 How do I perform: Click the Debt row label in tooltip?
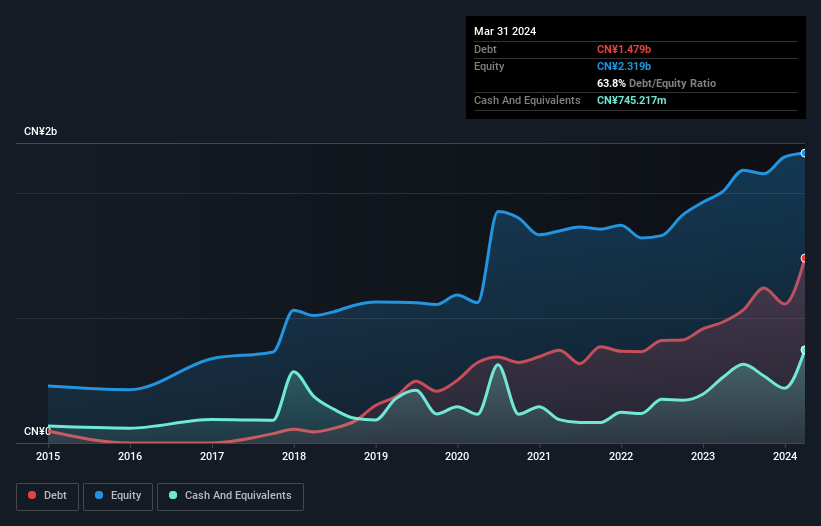coord(485,49)
